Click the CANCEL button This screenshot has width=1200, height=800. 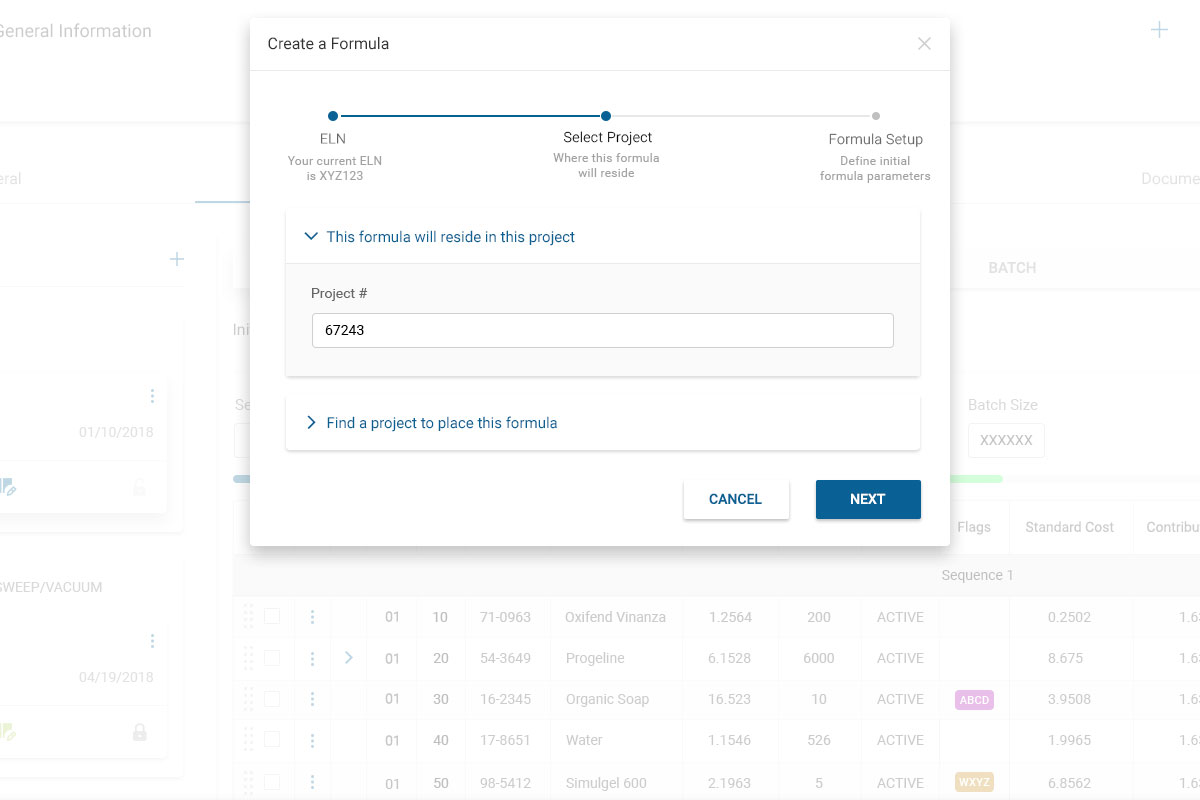736,499
